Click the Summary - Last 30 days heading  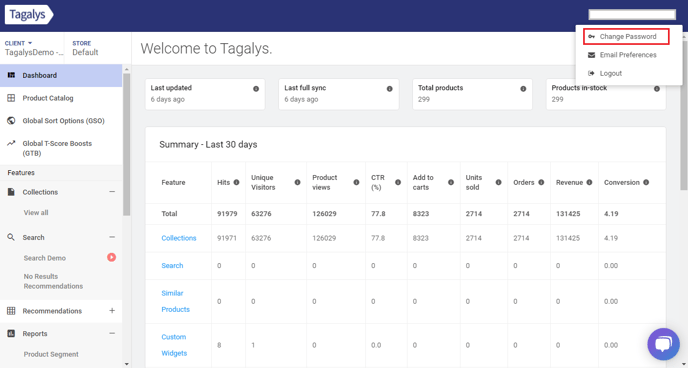(x=208, y=145)
